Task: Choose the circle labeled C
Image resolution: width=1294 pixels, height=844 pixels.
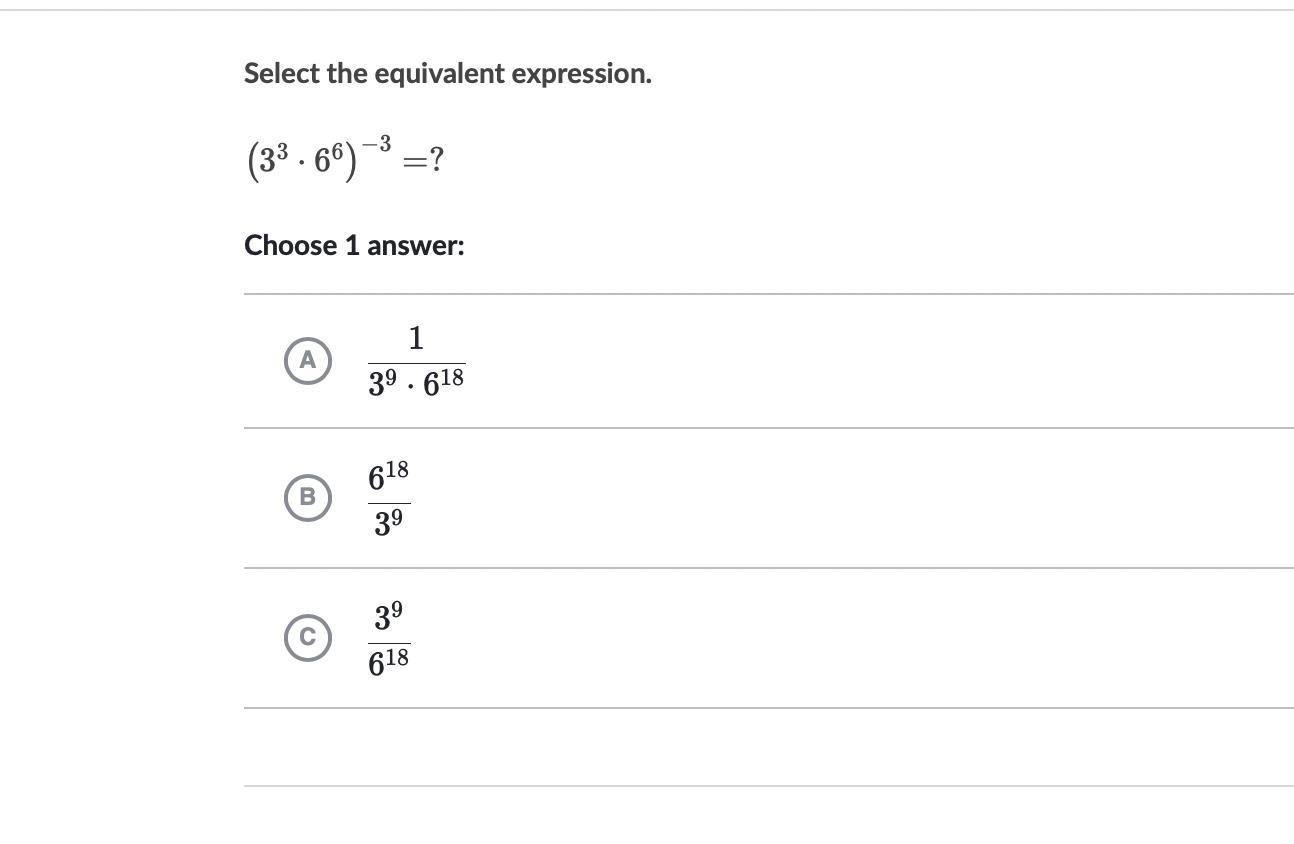Action: point(307,638)
